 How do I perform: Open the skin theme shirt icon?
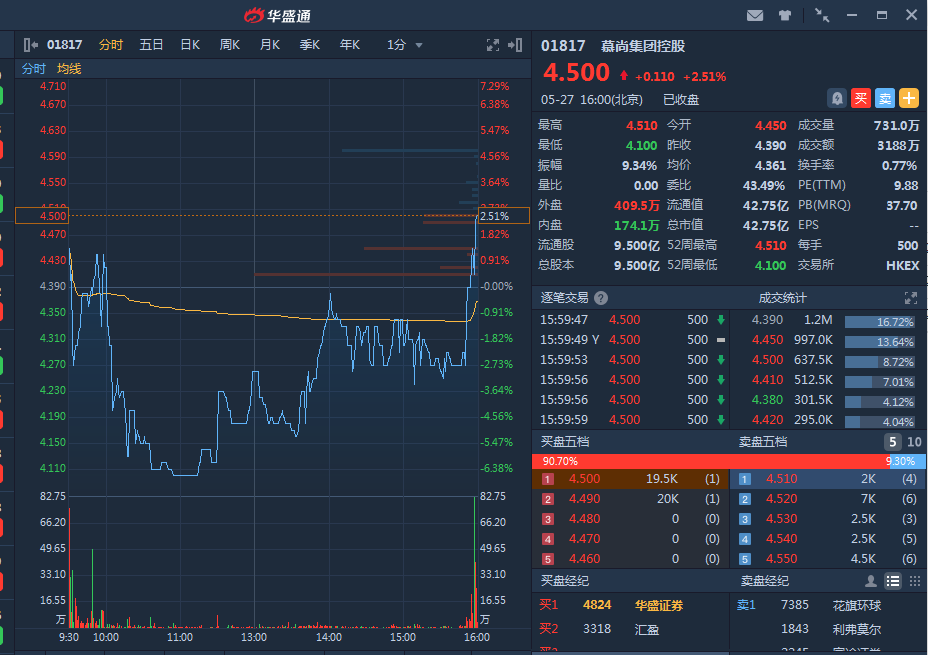(785, 15)
